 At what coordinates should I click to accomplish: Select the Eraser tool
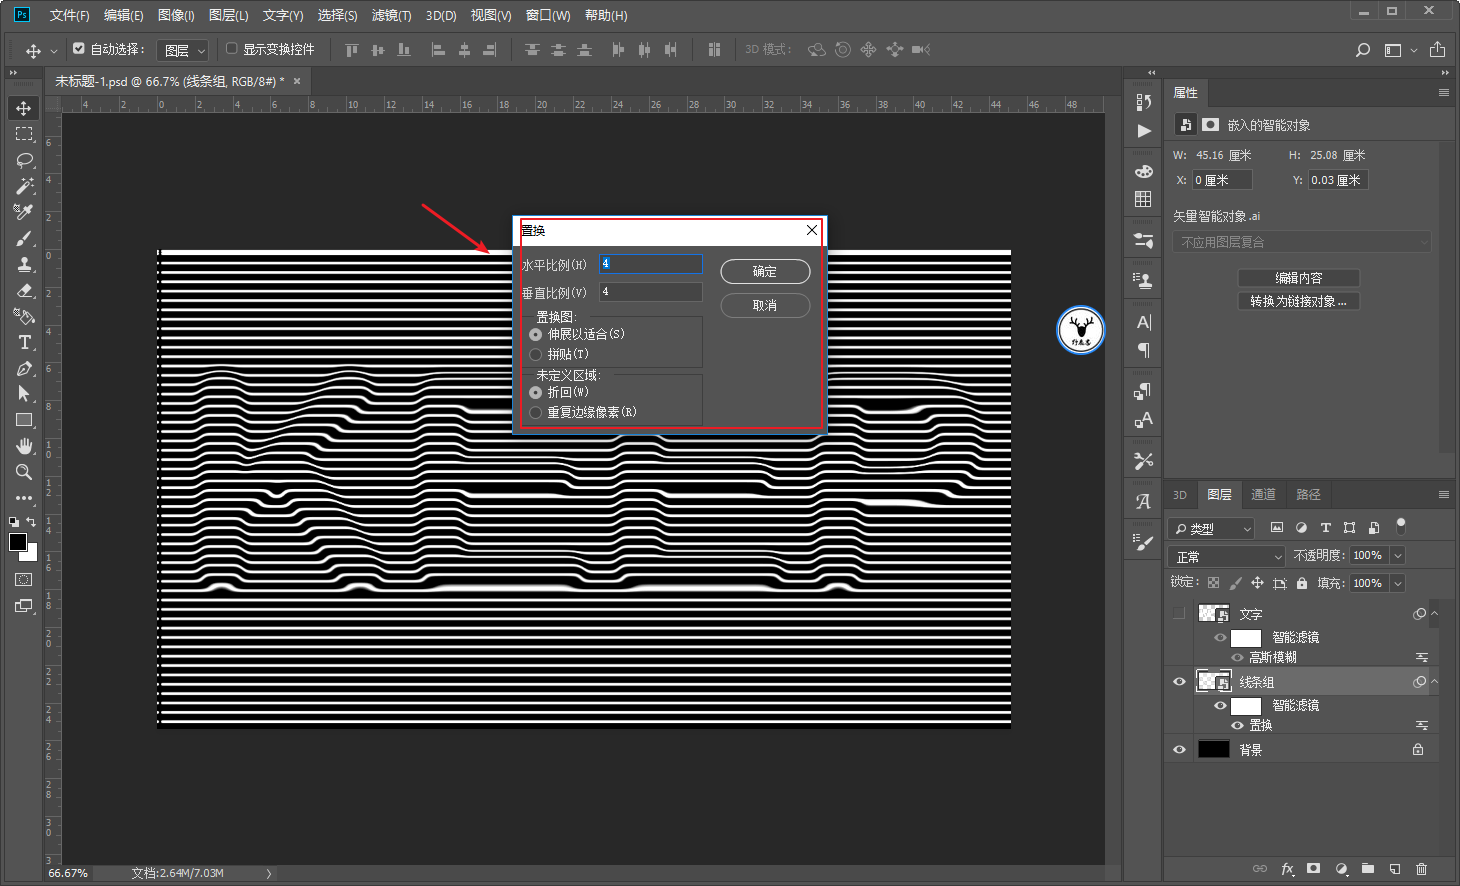click(24, 290)
